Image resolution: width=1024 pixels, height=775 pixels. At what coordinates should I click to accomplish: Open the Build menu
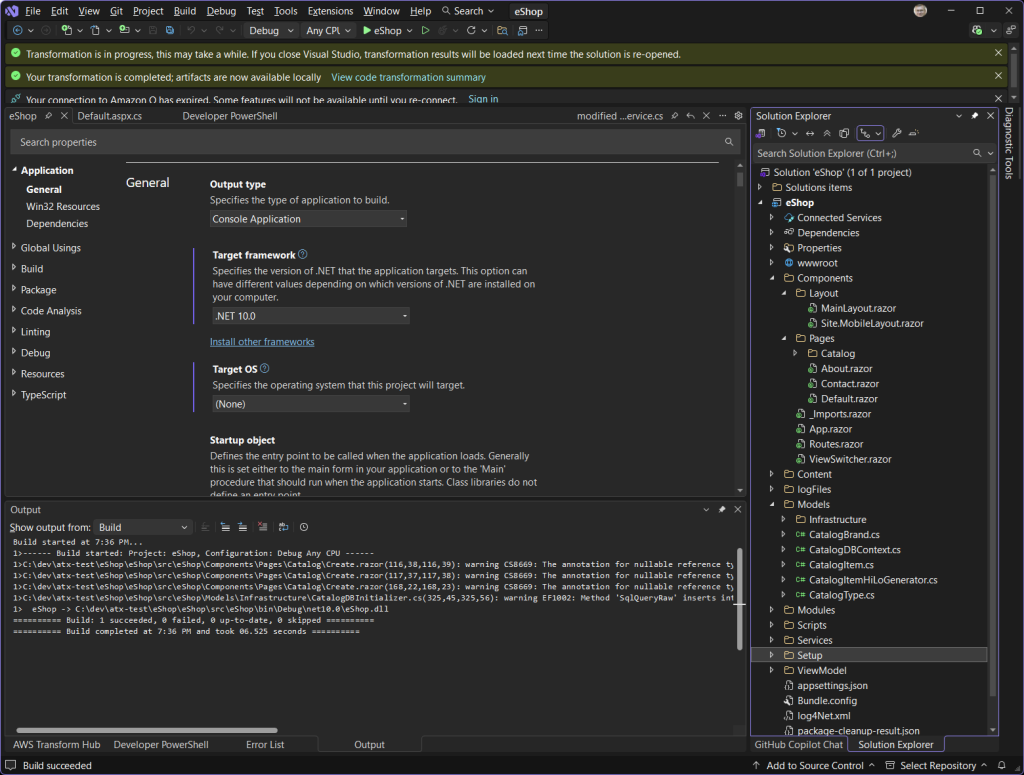pyautogui.click(x=183, y=11)
